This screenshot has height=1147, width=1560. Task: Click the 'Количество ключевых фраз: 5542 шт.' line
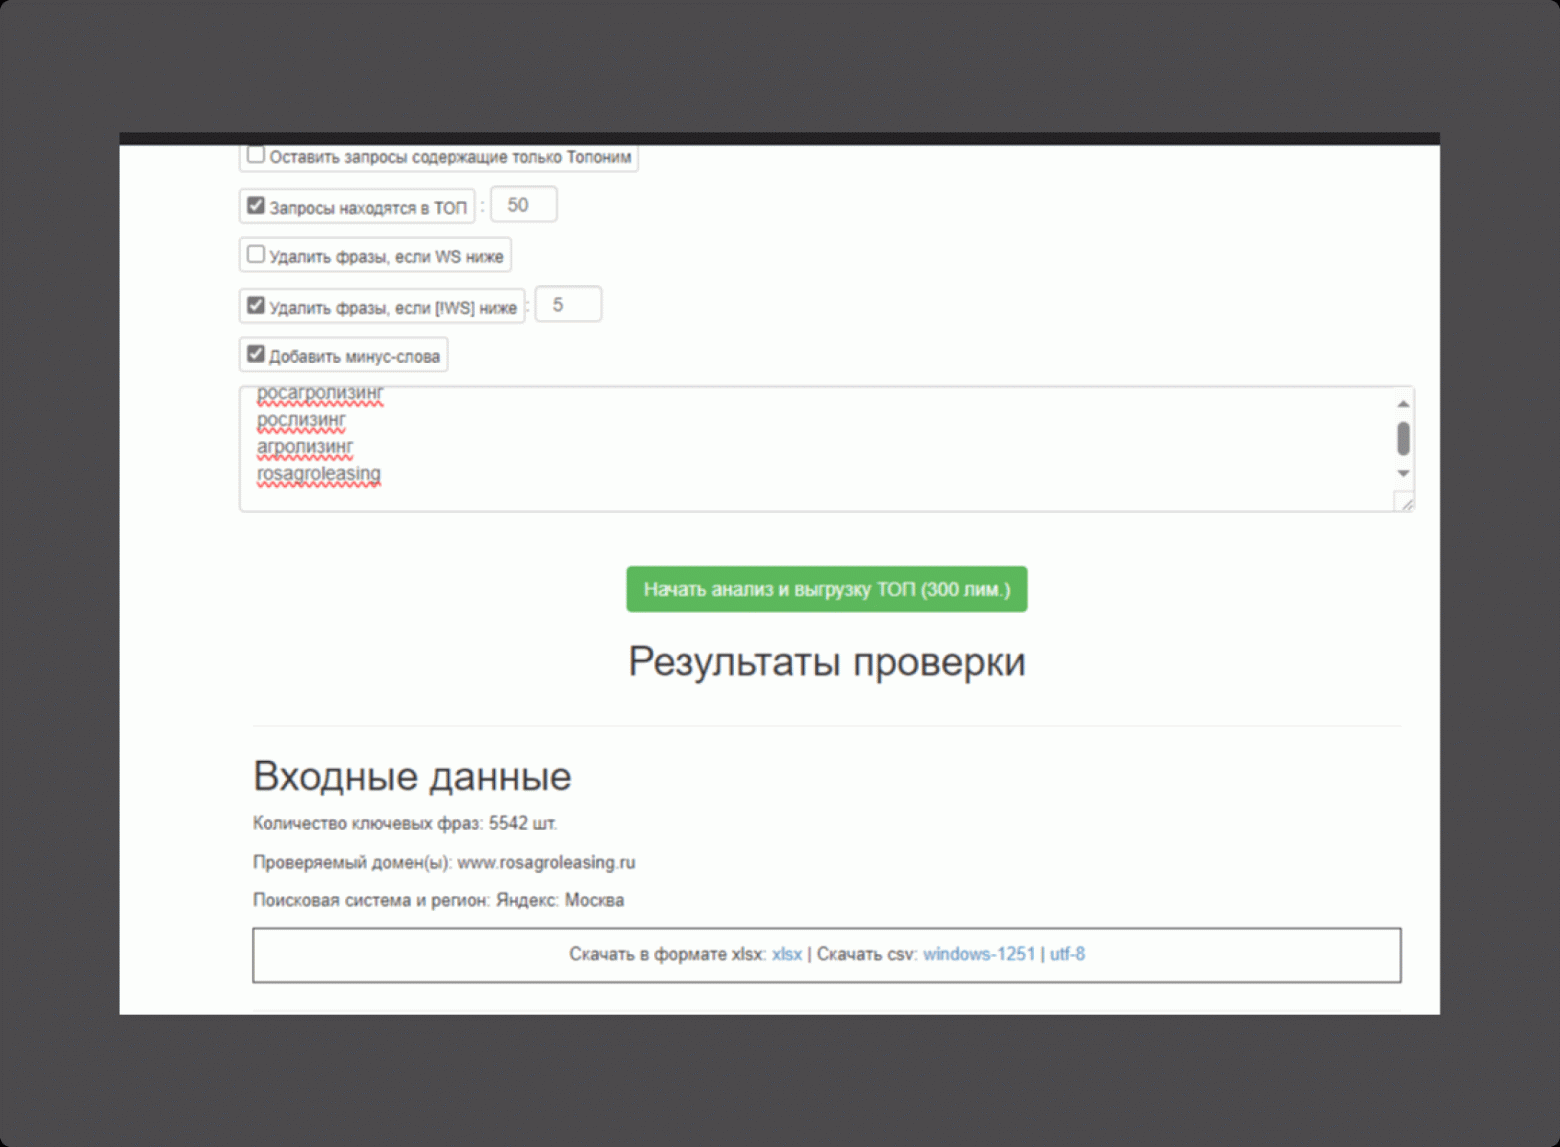click(x=405, y=823)
